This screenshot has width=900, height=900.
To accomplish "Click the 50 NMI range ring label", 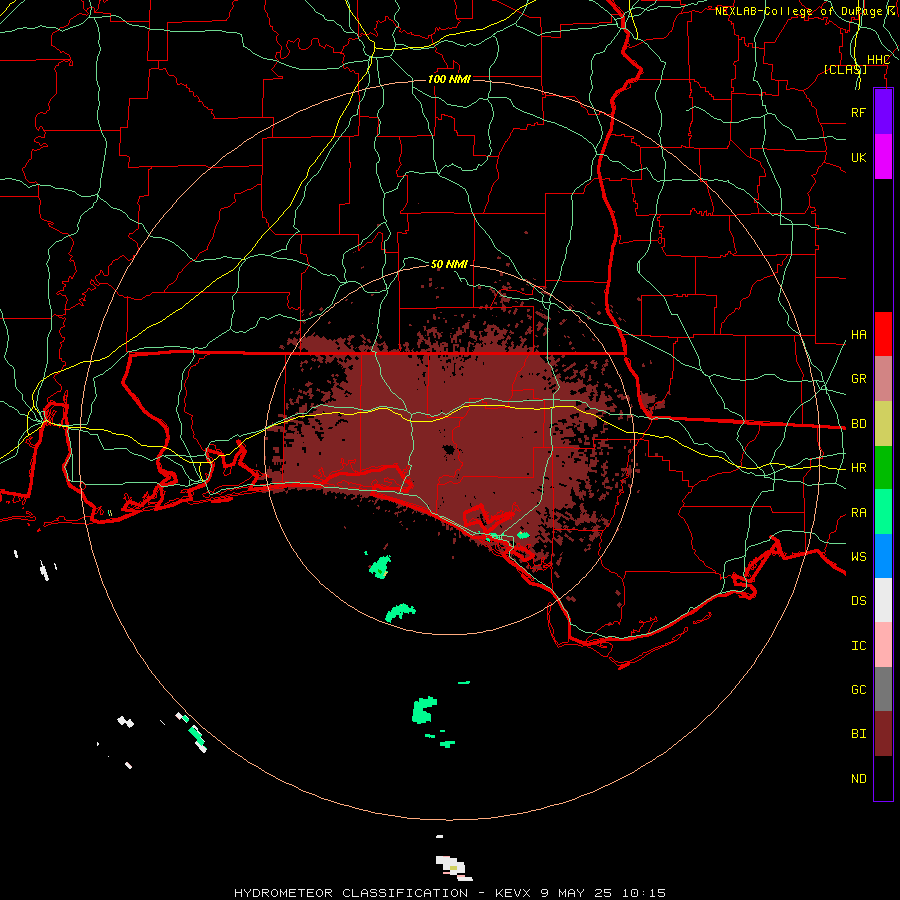I will pos(449,264).
